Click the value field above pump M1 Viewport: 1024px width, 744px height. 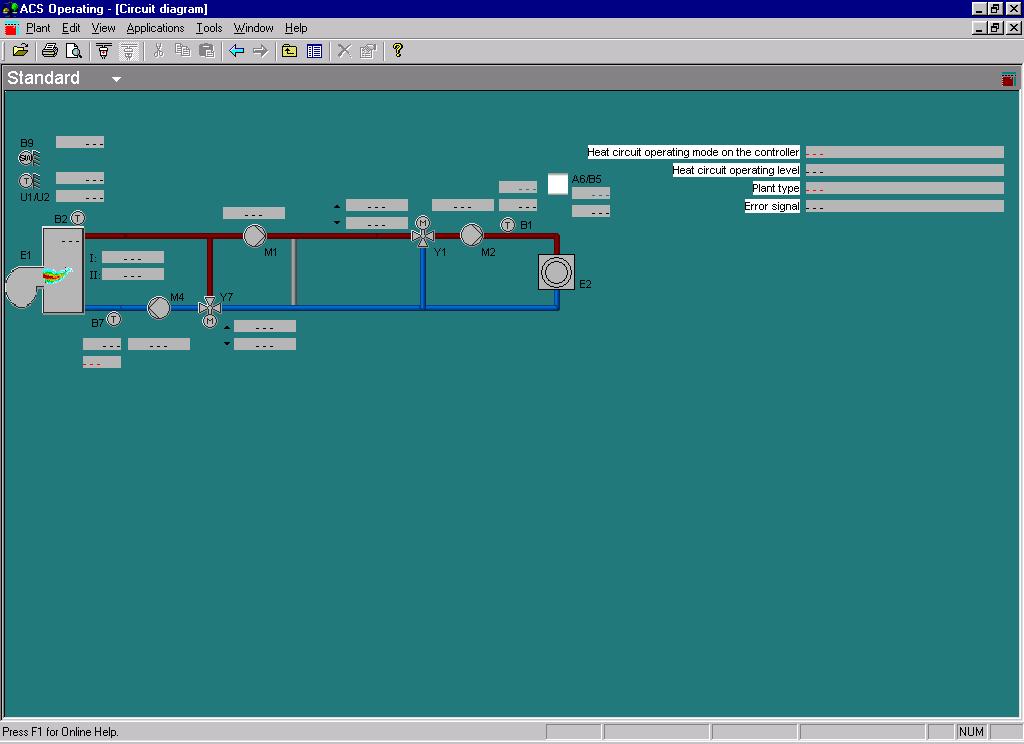pyautogui.click(x=253, y=213)
